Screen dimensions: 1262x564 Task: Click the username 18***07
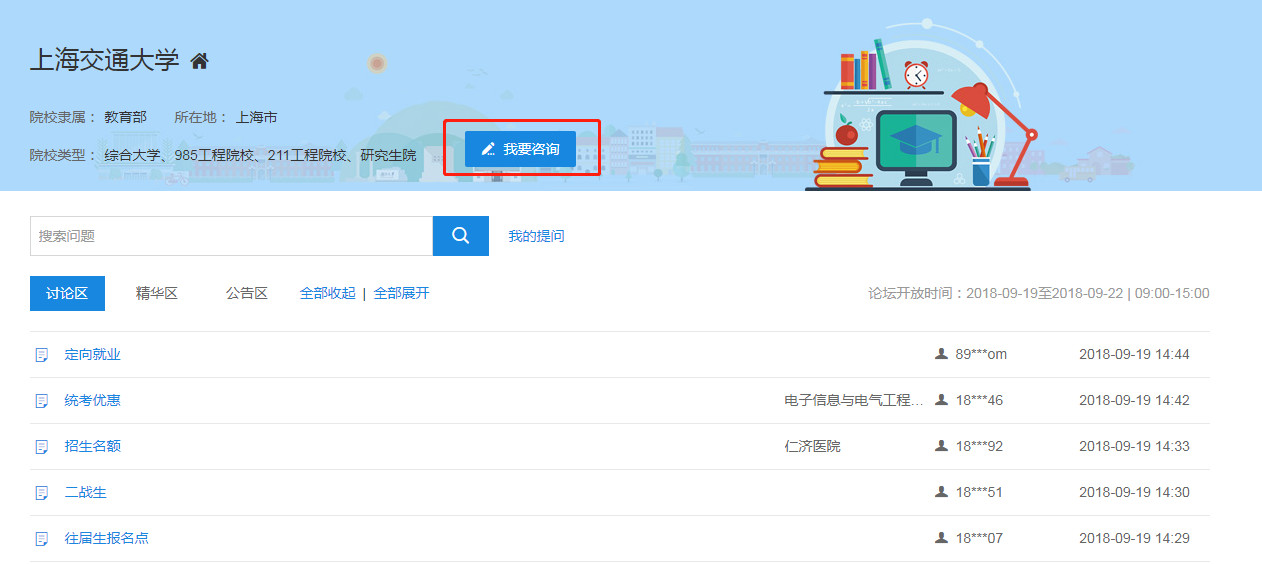click(979, 538)
